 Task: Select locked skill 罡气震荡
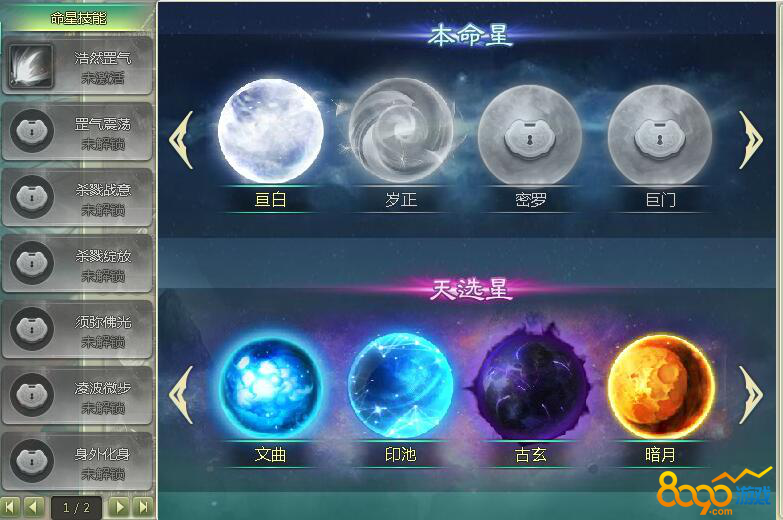(77, 132)
